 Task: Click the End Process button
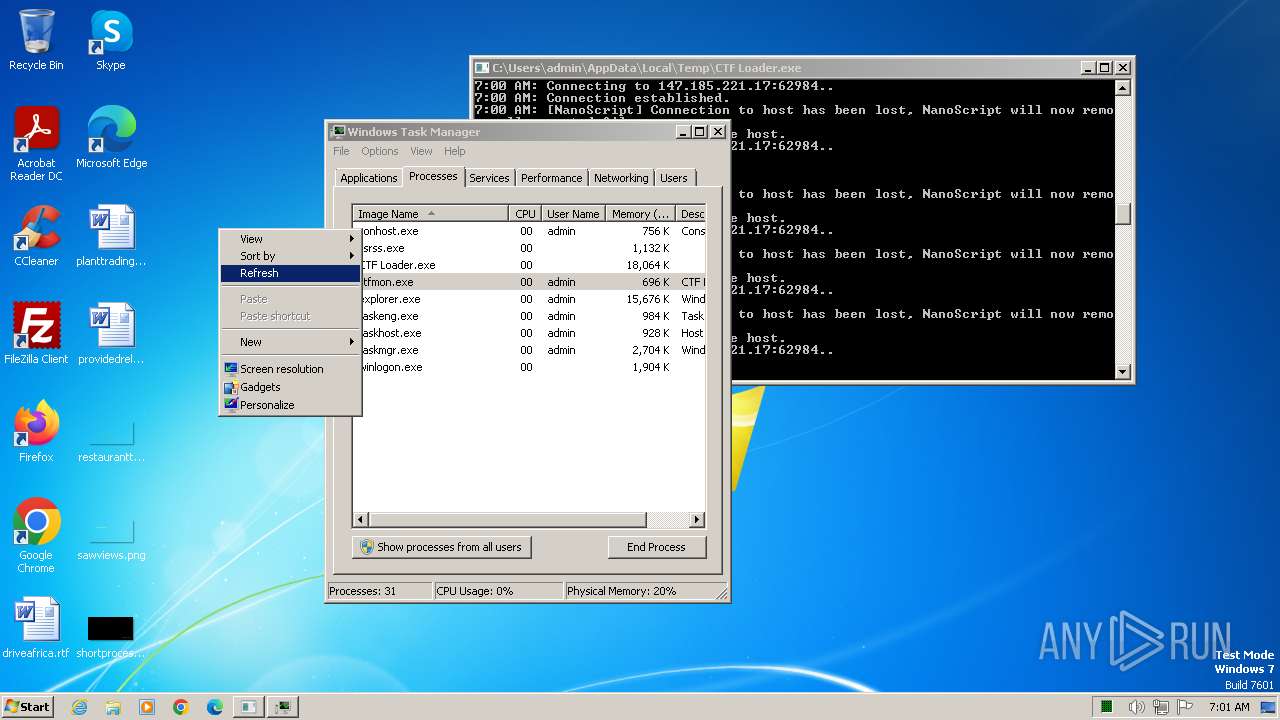(656, 547)
